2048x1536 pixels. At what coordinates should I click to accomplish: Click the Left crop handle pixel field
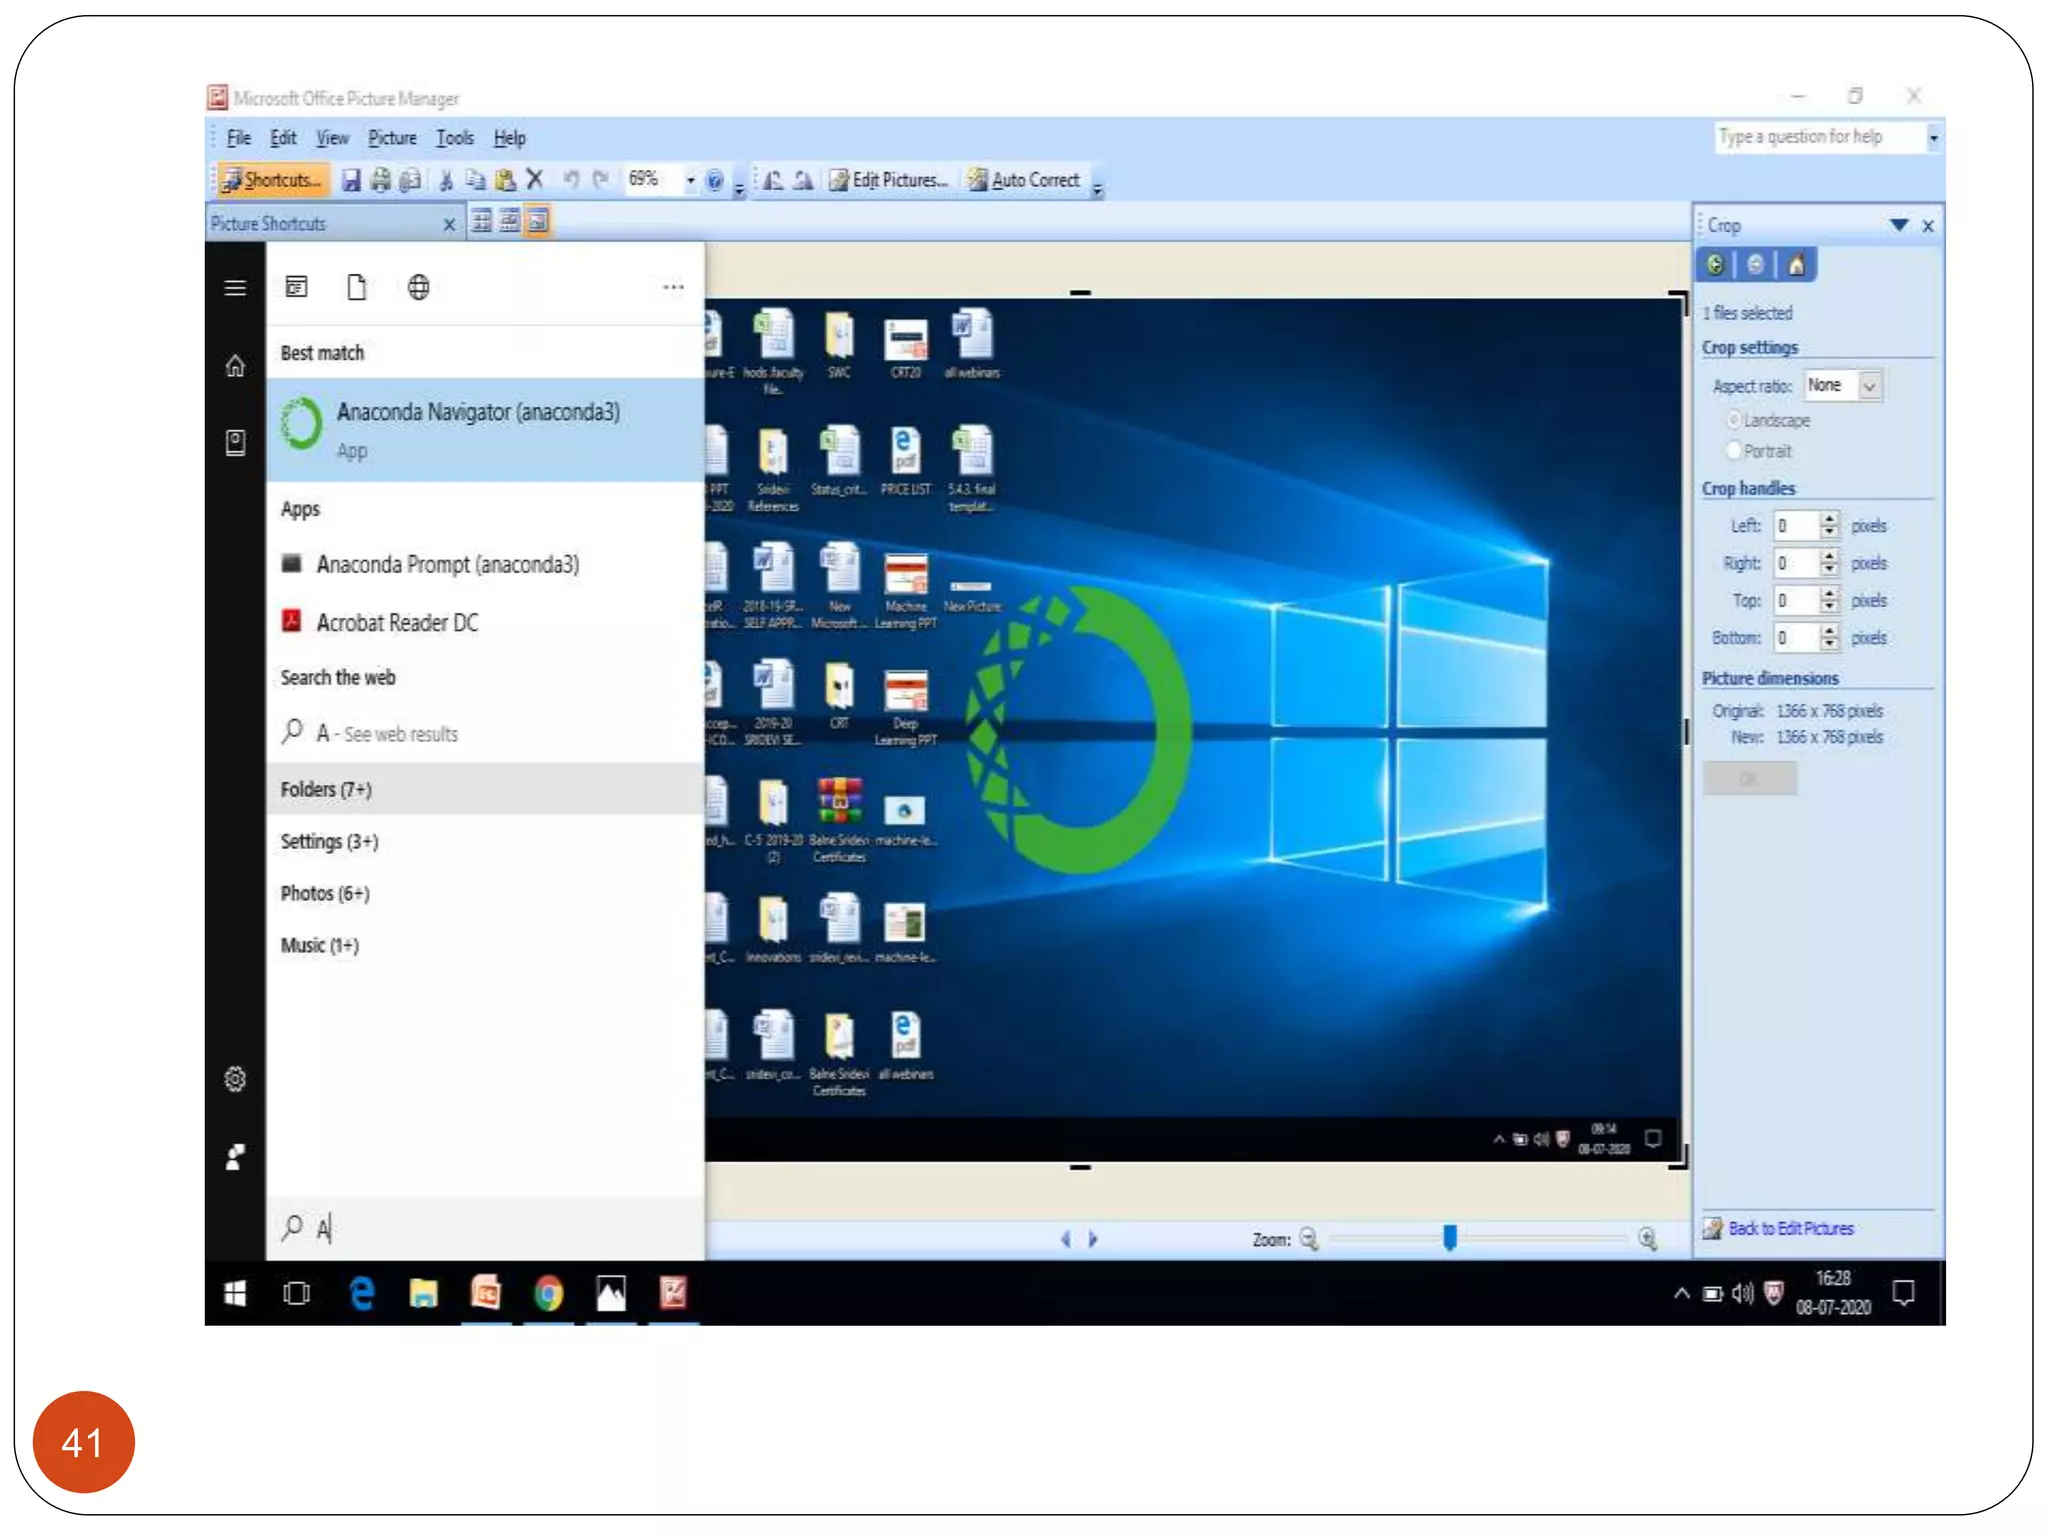point(1796,526)
